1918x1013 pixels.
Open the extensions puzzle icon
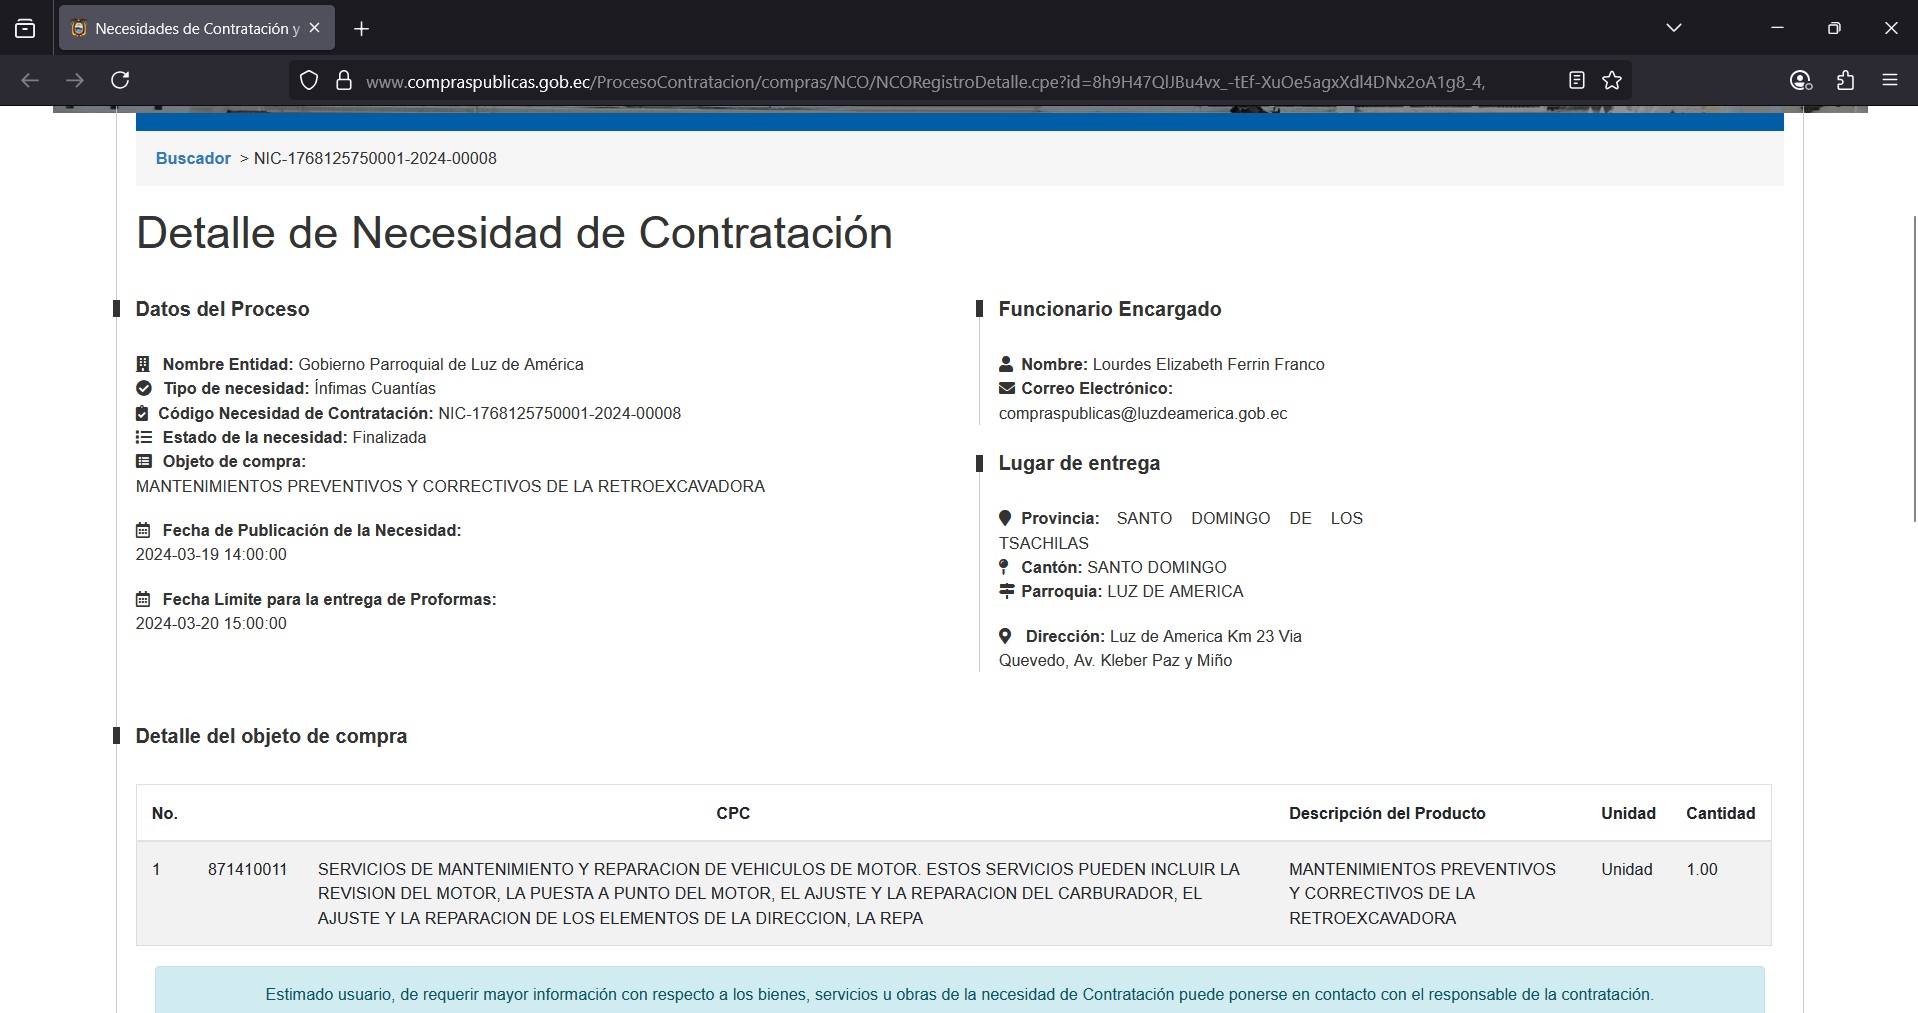pyautogui.click(x=1846, y=80)
